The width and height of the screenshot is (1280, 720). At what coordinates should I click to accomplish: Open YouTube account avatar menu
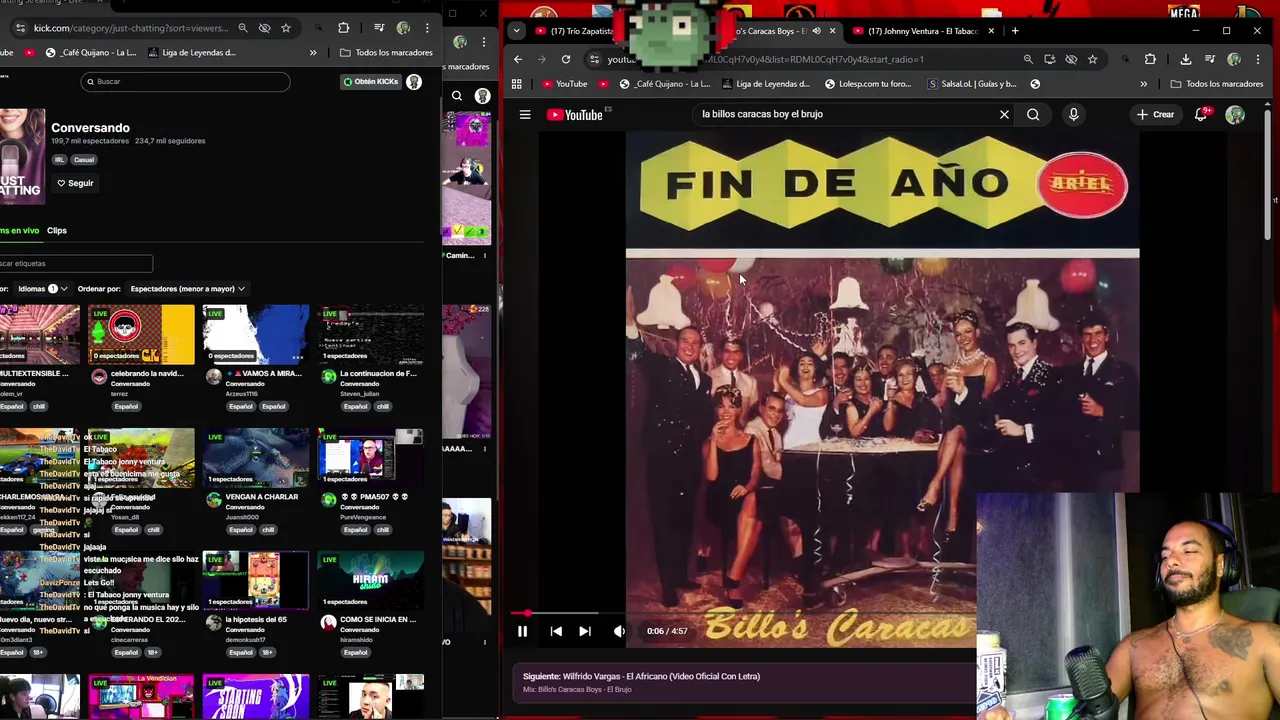(x=1235, y=115)
